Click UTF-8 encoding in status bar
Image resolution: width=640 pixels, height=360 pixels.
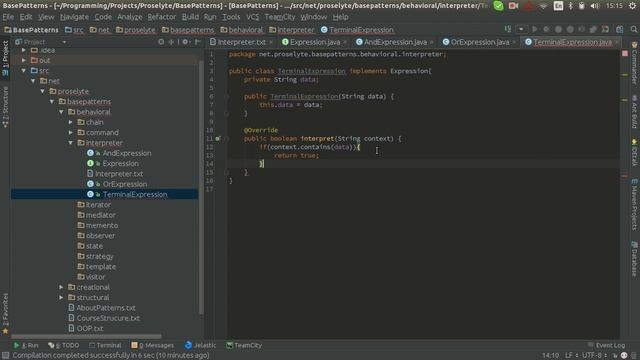coord(593,356)
